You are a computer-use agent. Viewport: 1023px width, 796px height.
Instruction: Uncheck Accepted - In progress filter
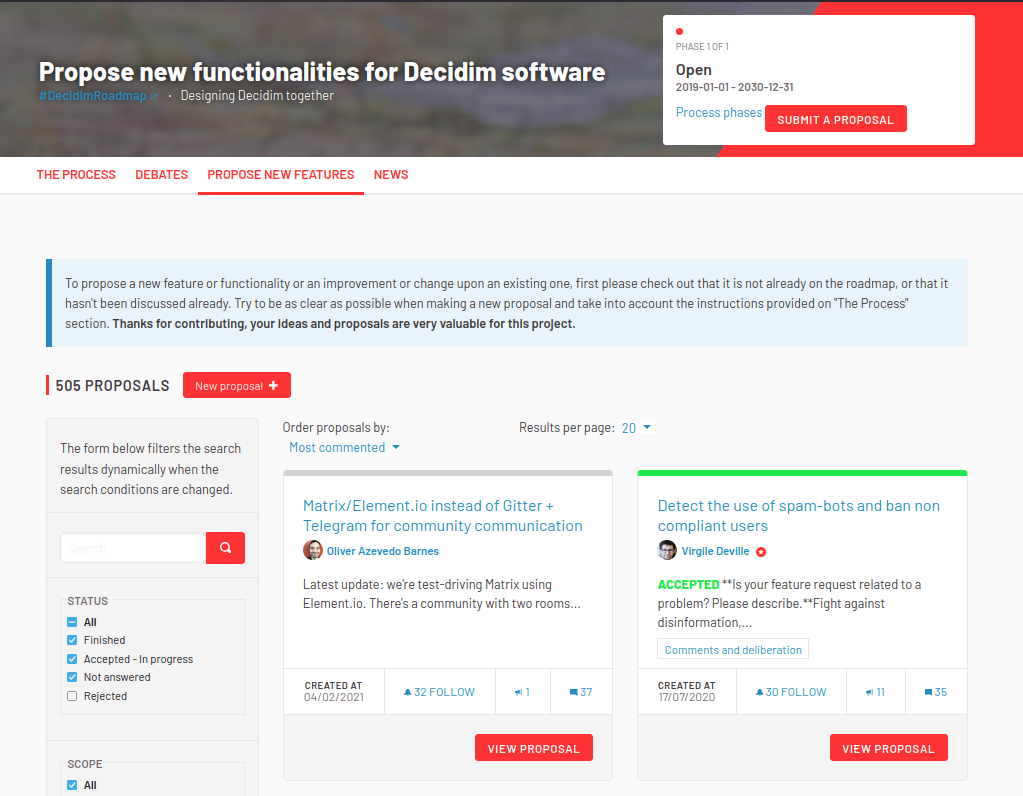[72, 659]
